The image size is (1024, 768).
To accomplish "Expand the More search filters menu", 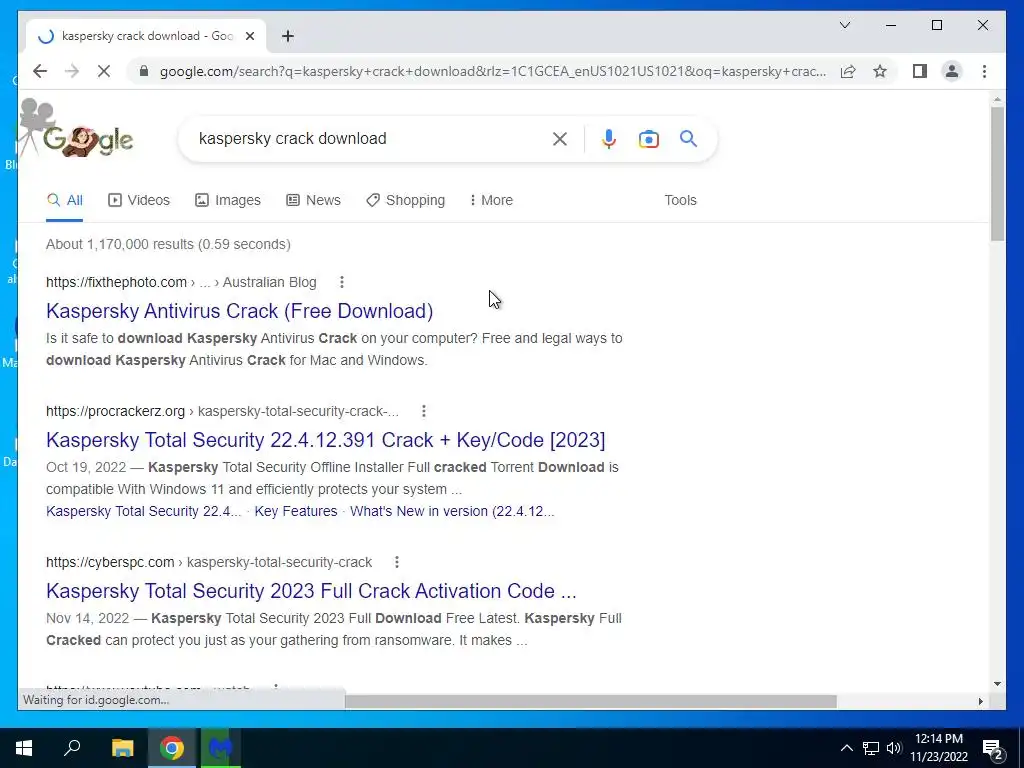I will [491, 200].
